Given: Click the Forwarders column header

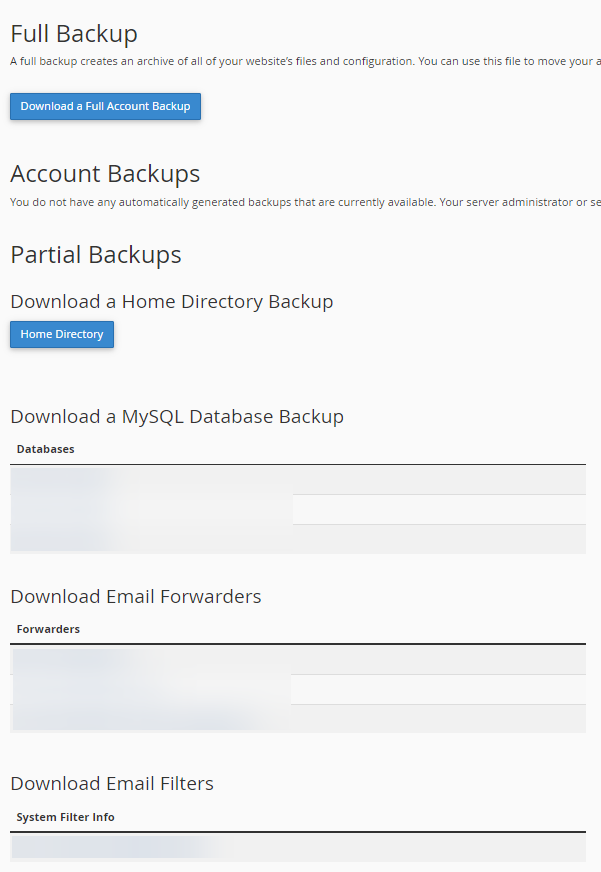Looking at the screenshot, I should tap(48, 629).
